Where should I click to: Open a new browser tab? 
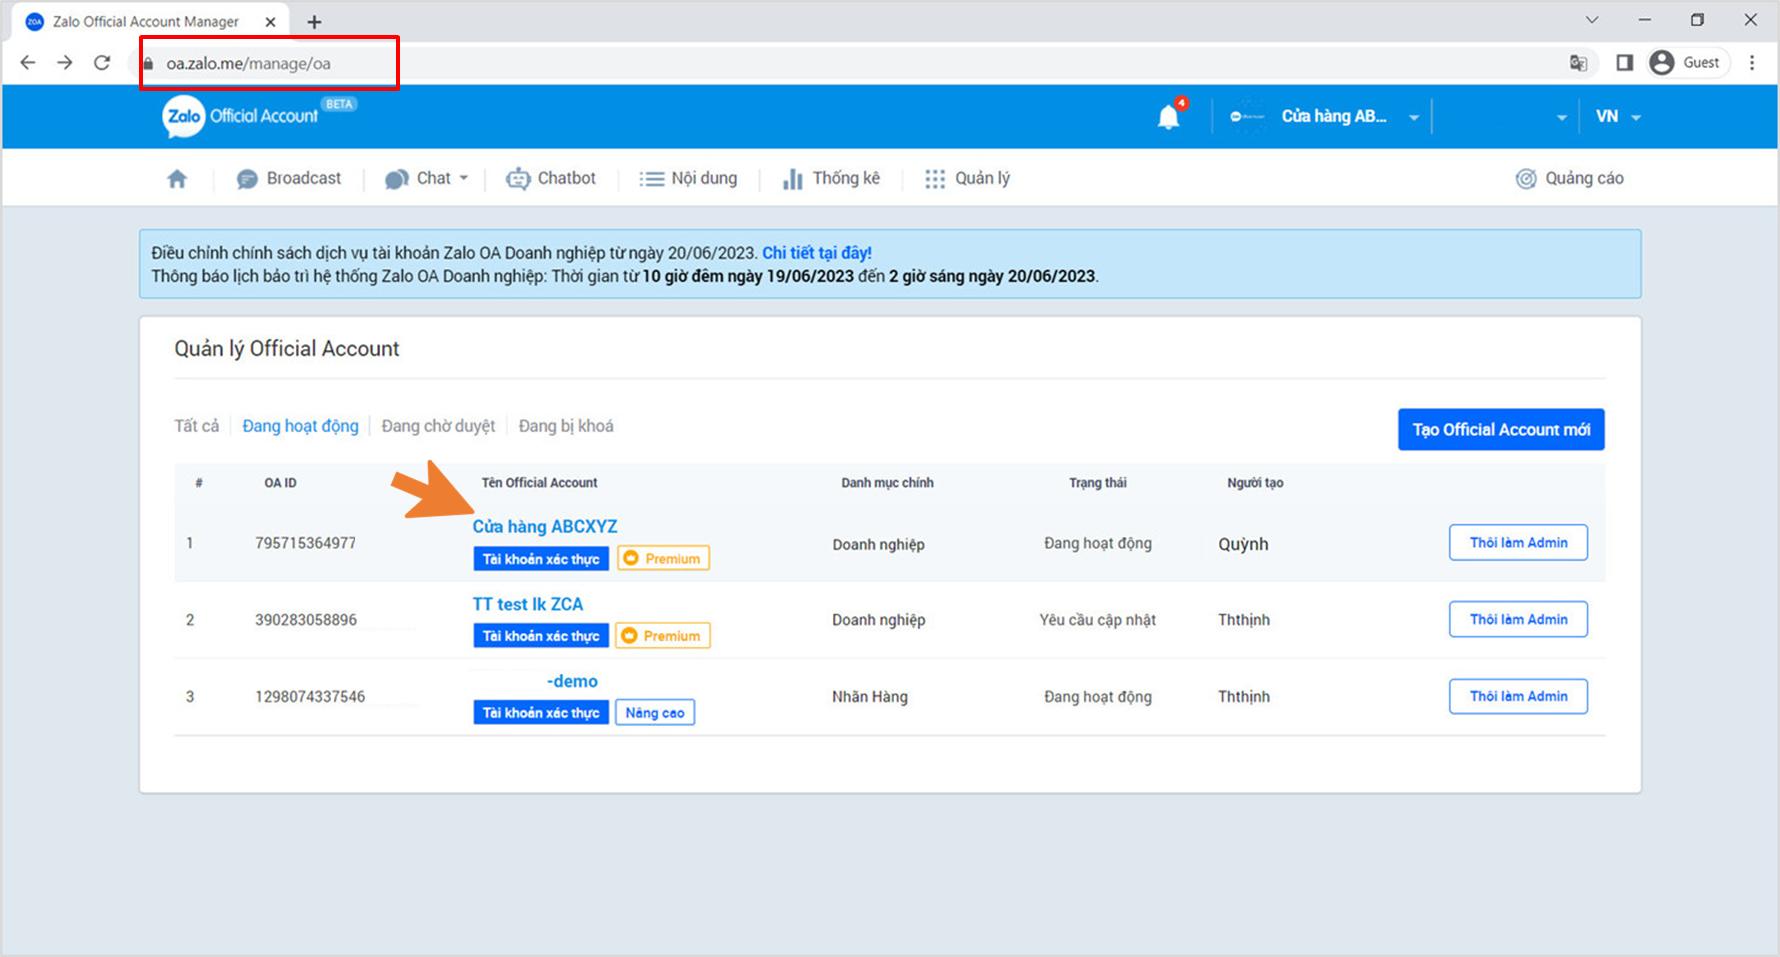(314, 21)
